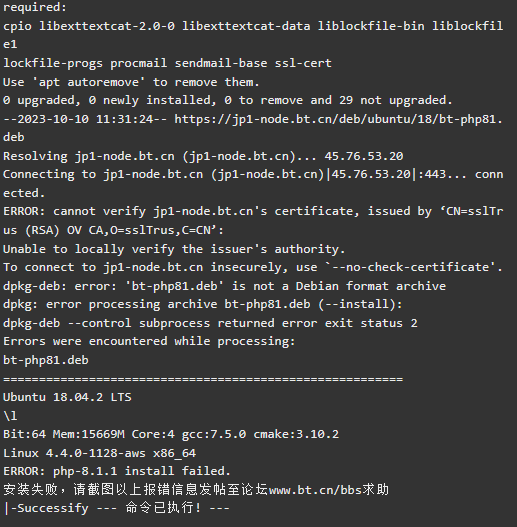The height and width of the screenshot is (527, 517).
Task: Click the 'Ubuntu 18.04.2 LTS' line
Action: [x=67, y=397]
